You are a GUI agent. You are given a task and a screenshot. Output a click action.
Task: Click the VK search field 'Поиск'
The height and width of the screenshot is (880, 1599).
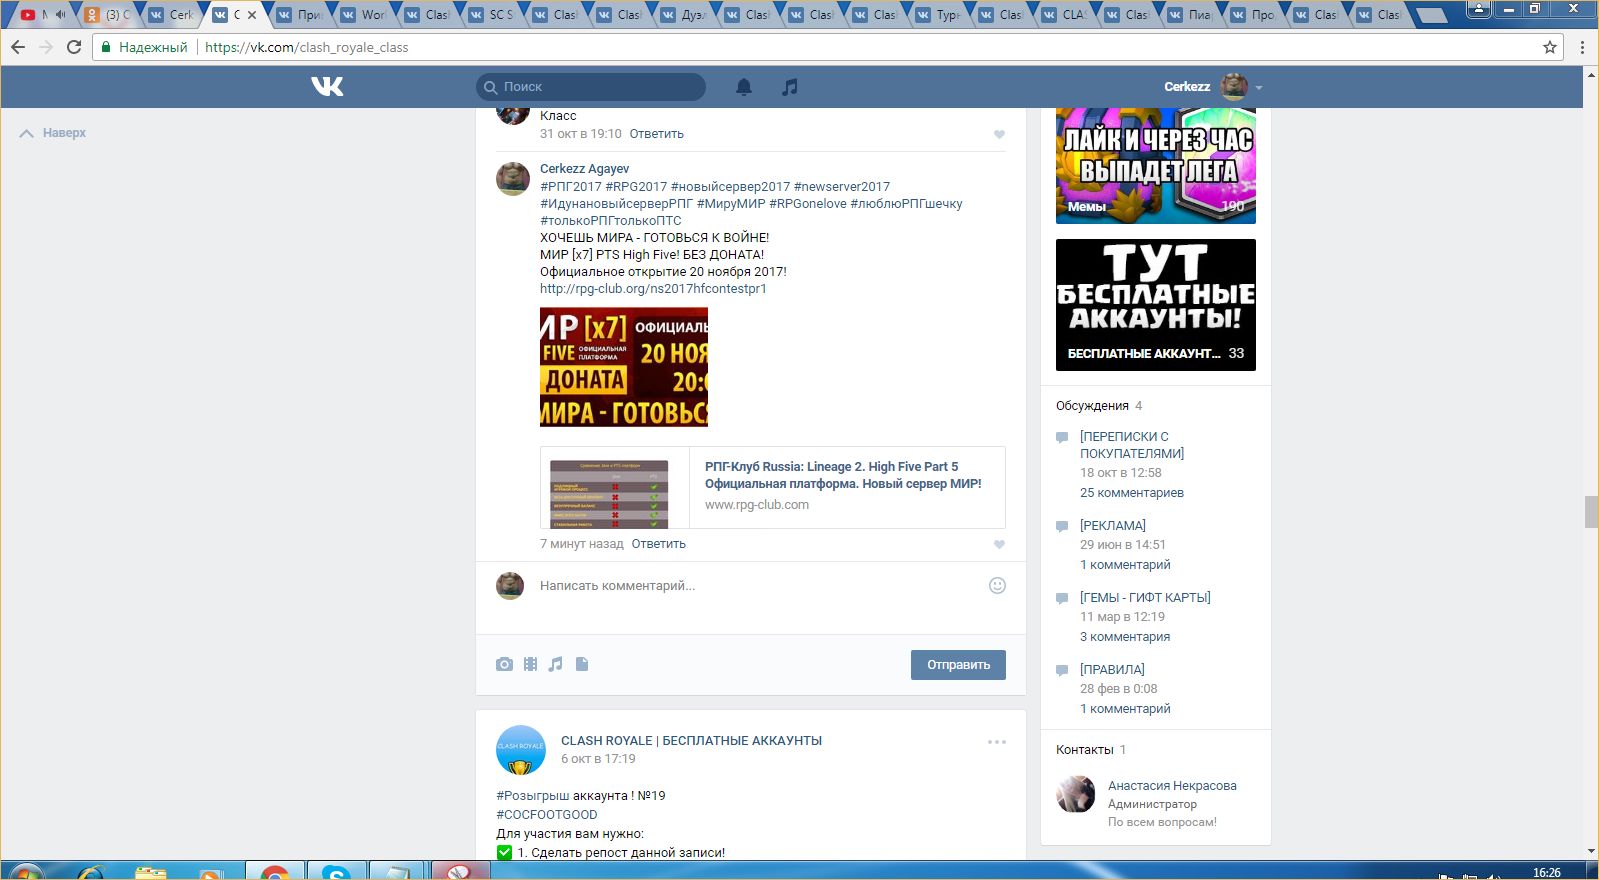pos(591,87)
